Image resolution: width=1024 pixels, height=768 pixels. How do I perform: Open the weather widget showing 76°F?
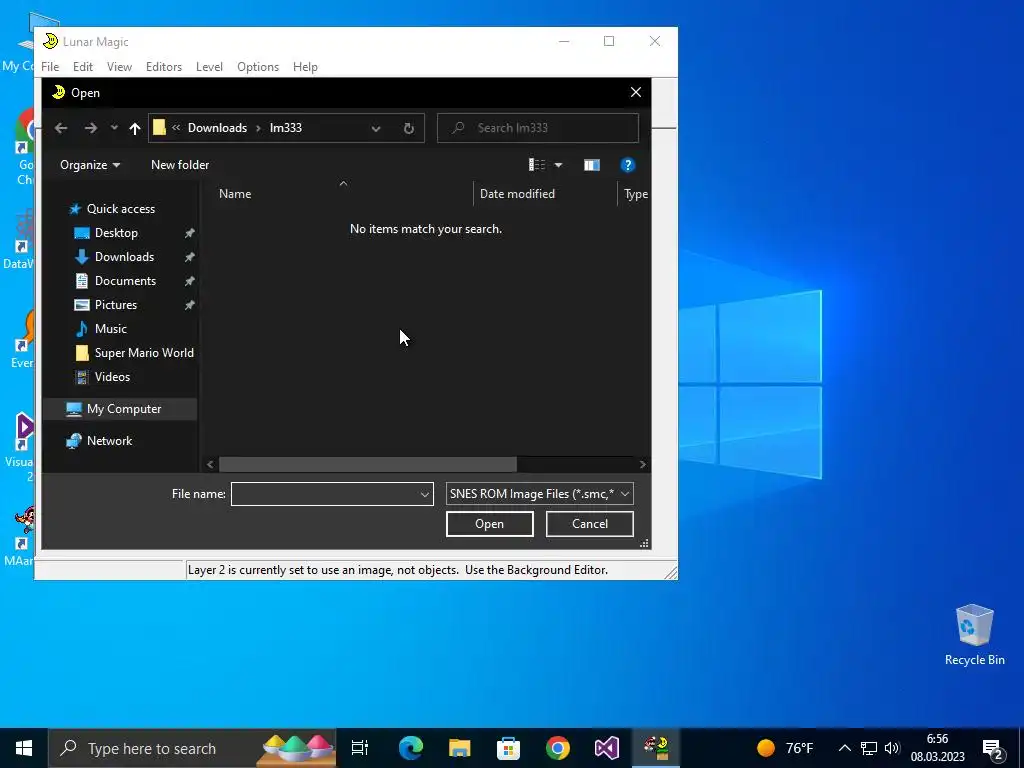click(786, 748)
